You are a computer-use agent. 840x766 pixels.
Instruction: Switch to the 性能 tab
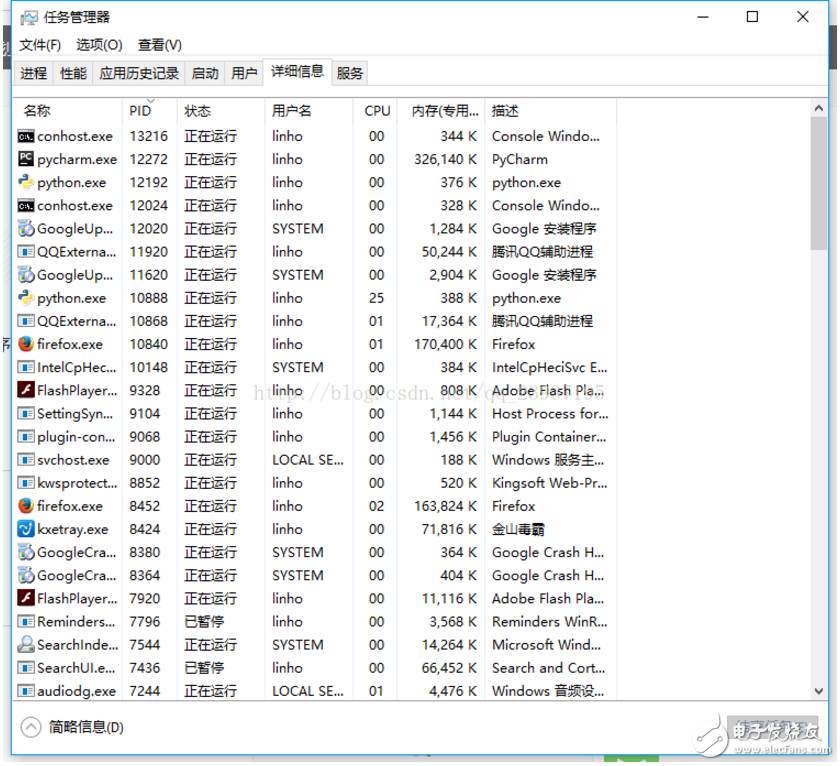72,72
